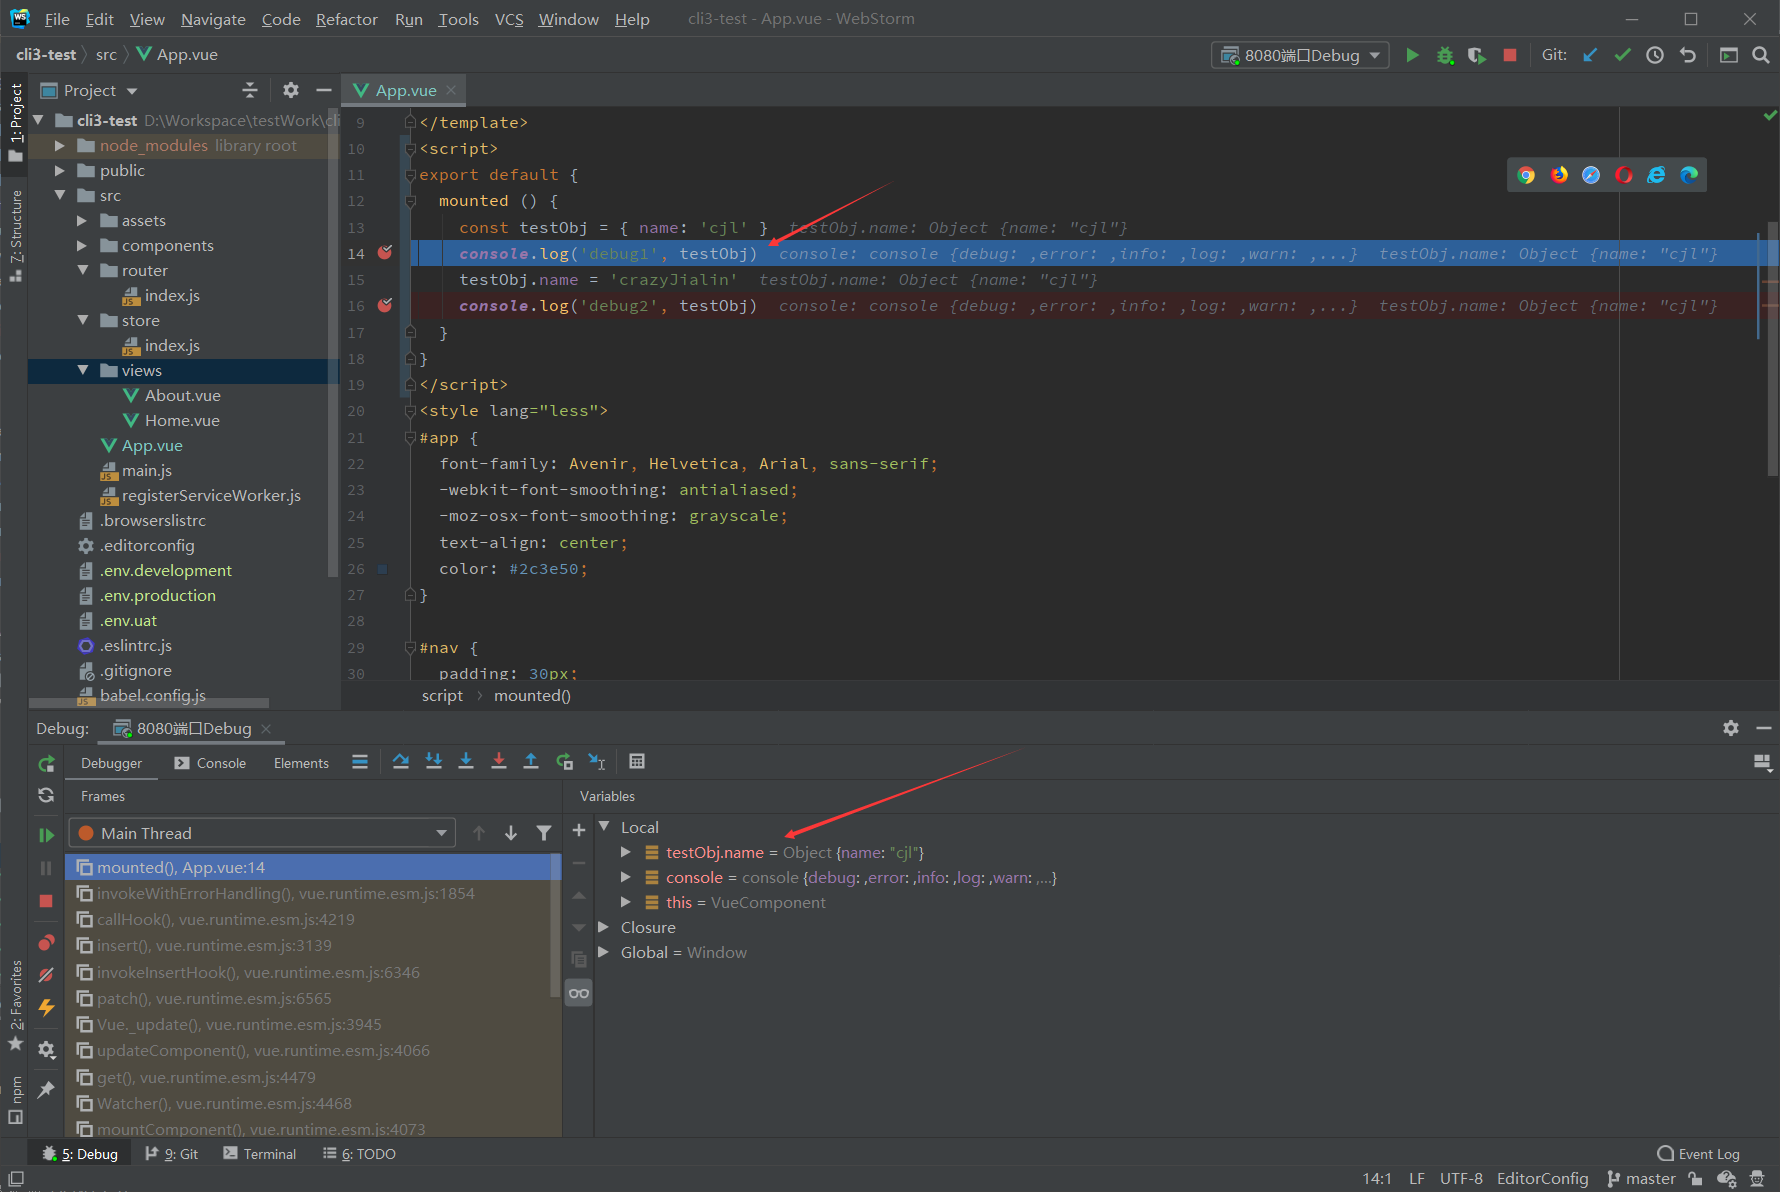The width and height of the screenshot is (1780, 1192).
Task: Toggle the glasses watch view in Variables
Action: point(578,993)
